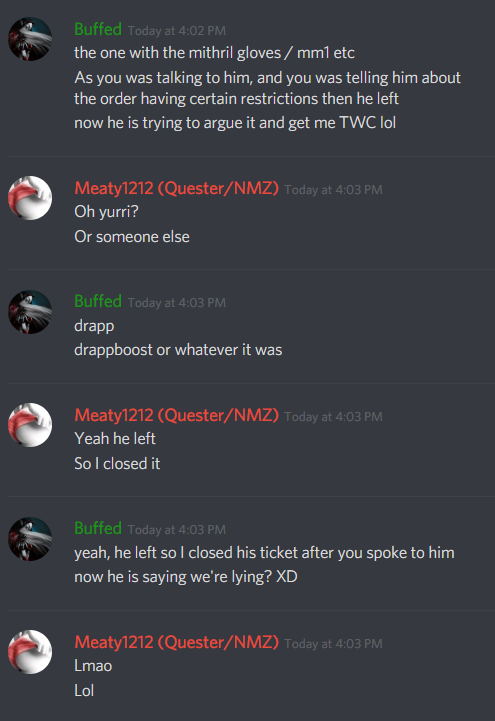Click the Buffed username above 'mithril gloves' message
Viewport: 495px width, 721px height.
pyautogui.click(x=98, y=29)
